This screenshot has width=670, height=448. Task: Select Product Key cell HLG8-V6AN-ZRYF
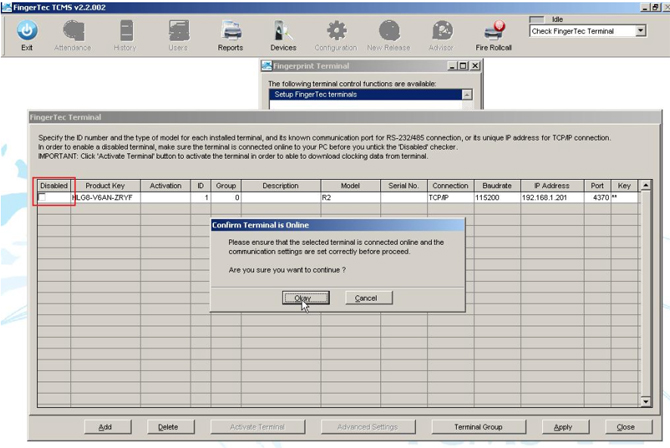coord(106,197)
